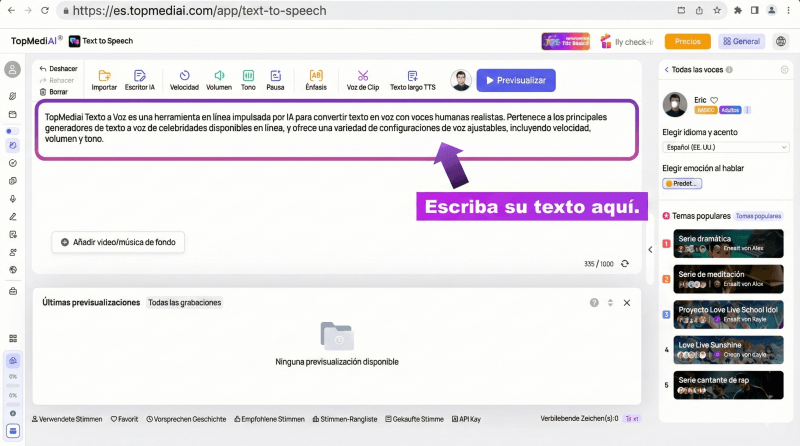Click the Precios button
Screen dimensions: 800x446
[x=687, y=41]
